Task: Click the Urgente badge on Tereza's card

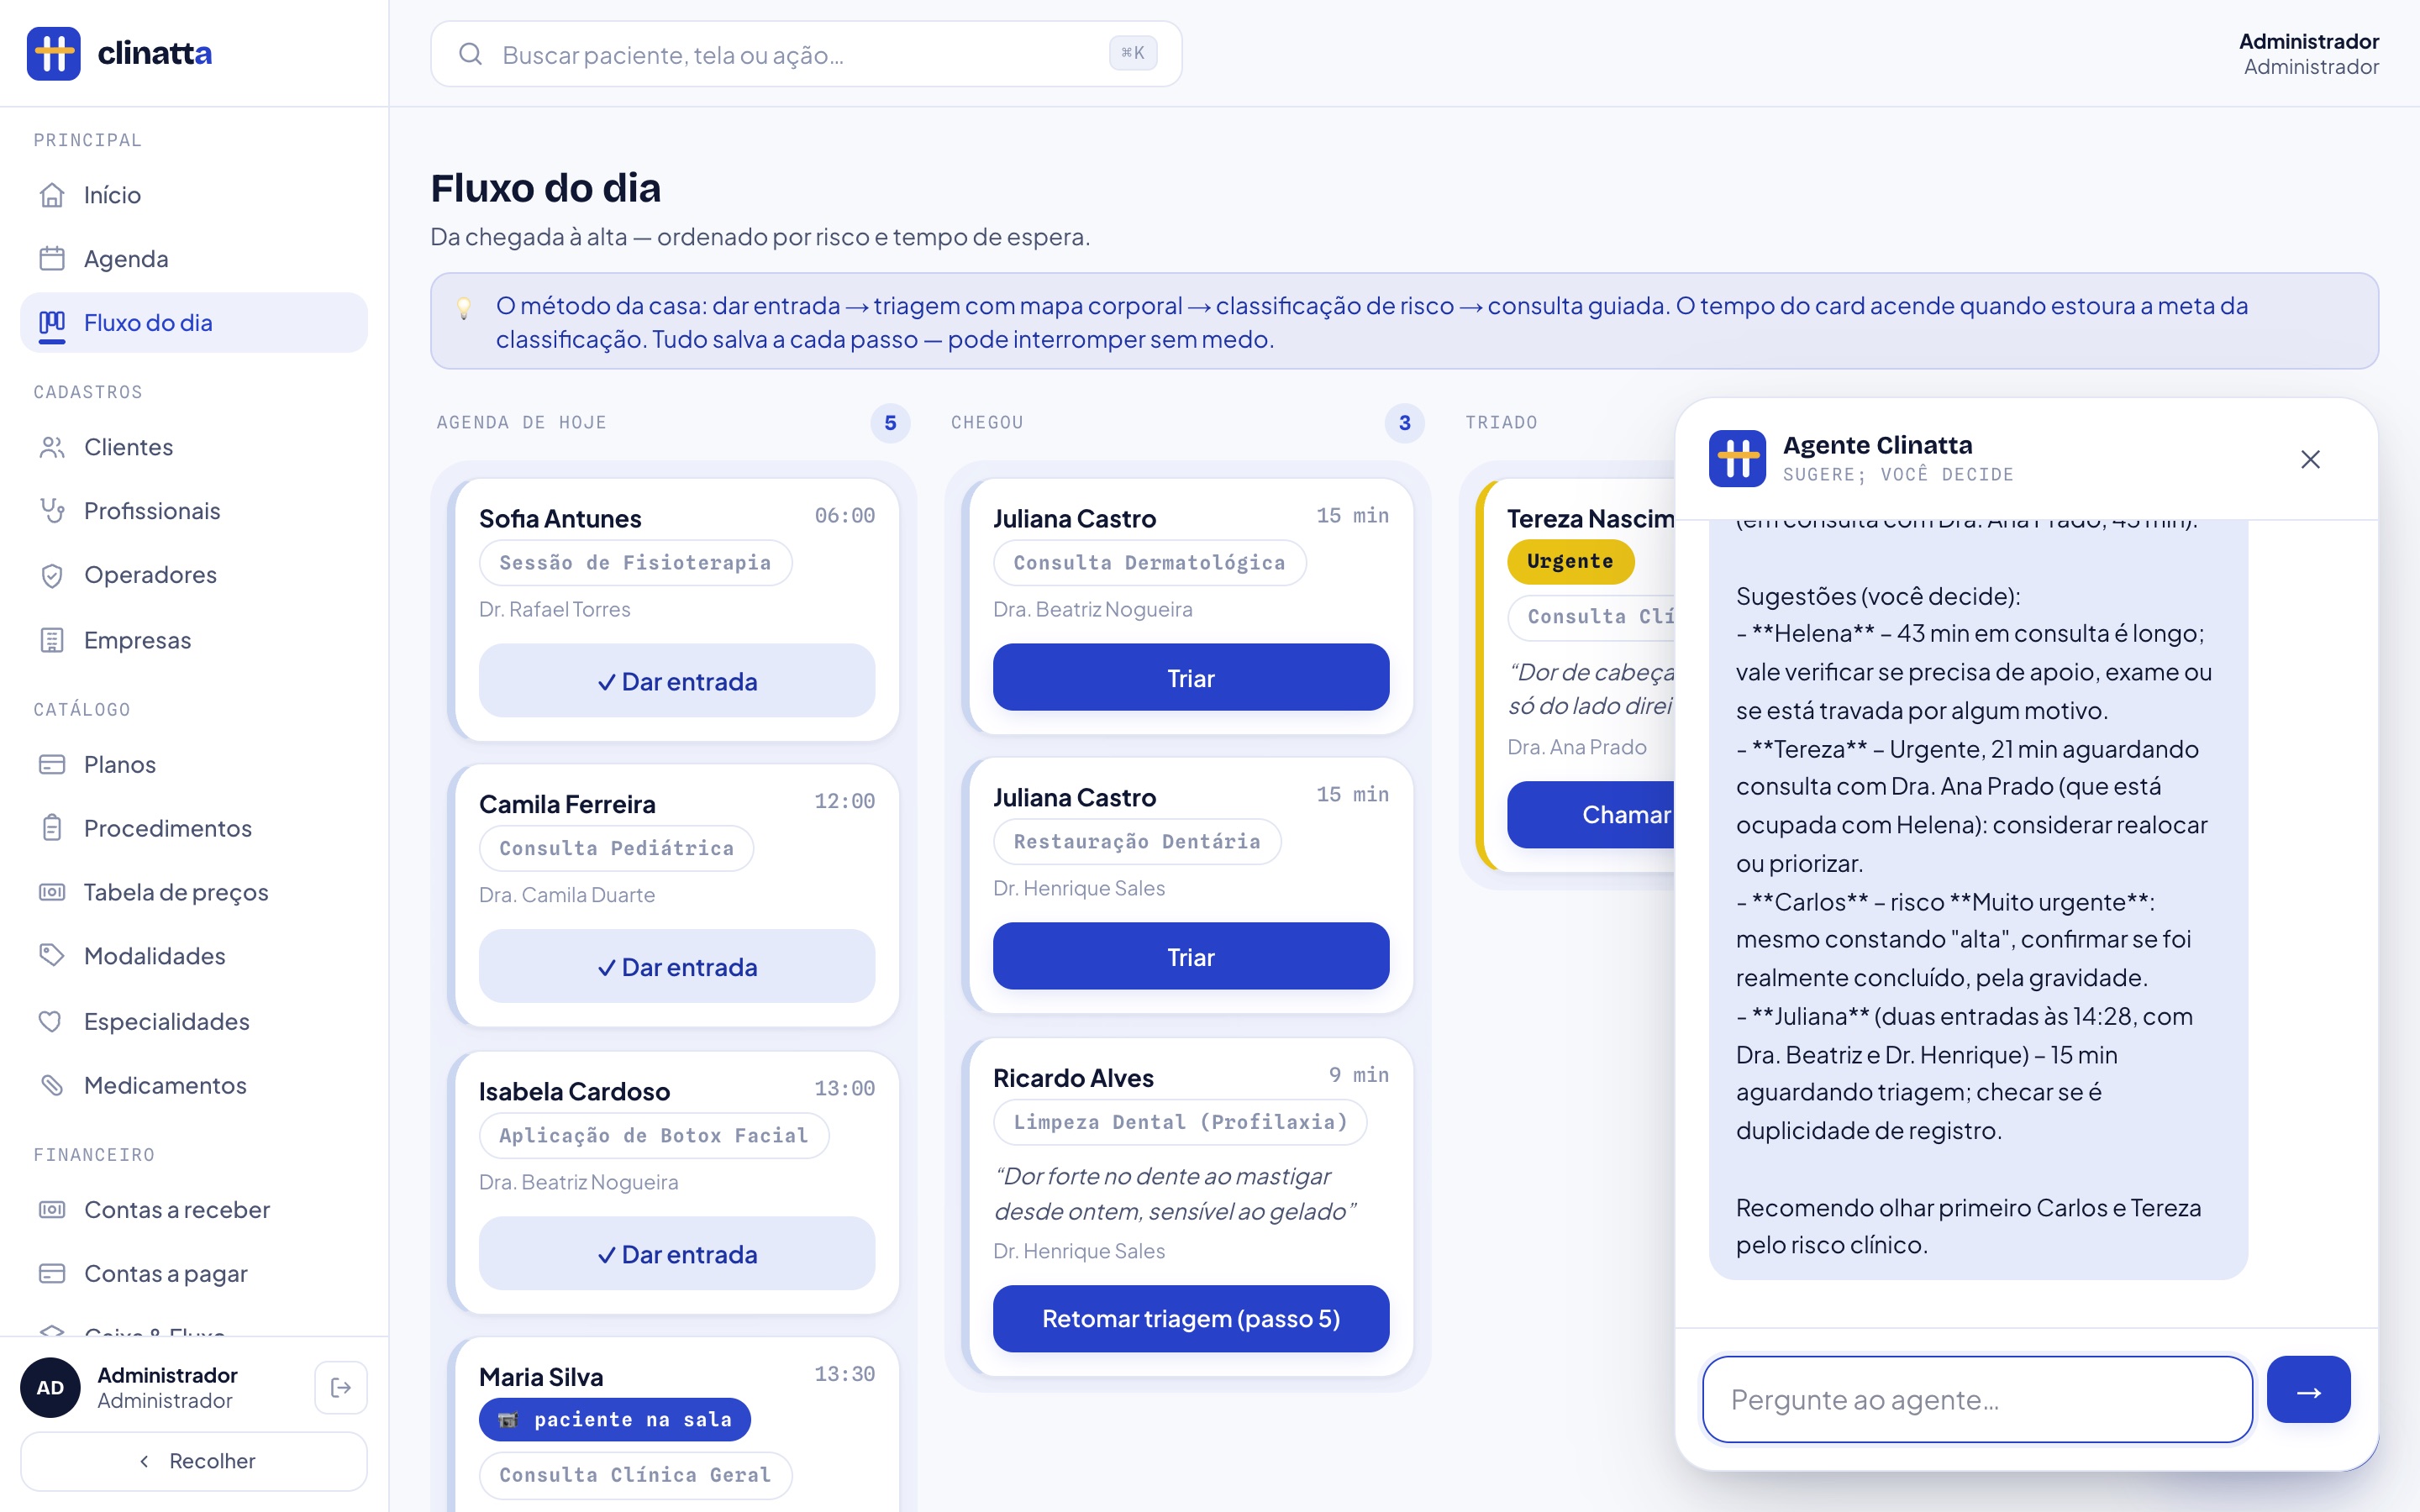Action: 1570,562
